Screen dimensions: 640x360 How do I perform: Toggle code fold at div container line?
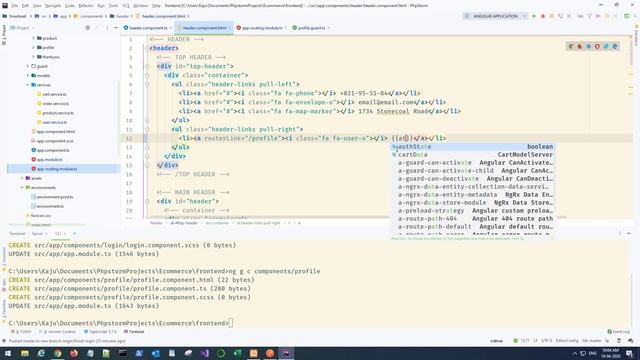[147, 75]
